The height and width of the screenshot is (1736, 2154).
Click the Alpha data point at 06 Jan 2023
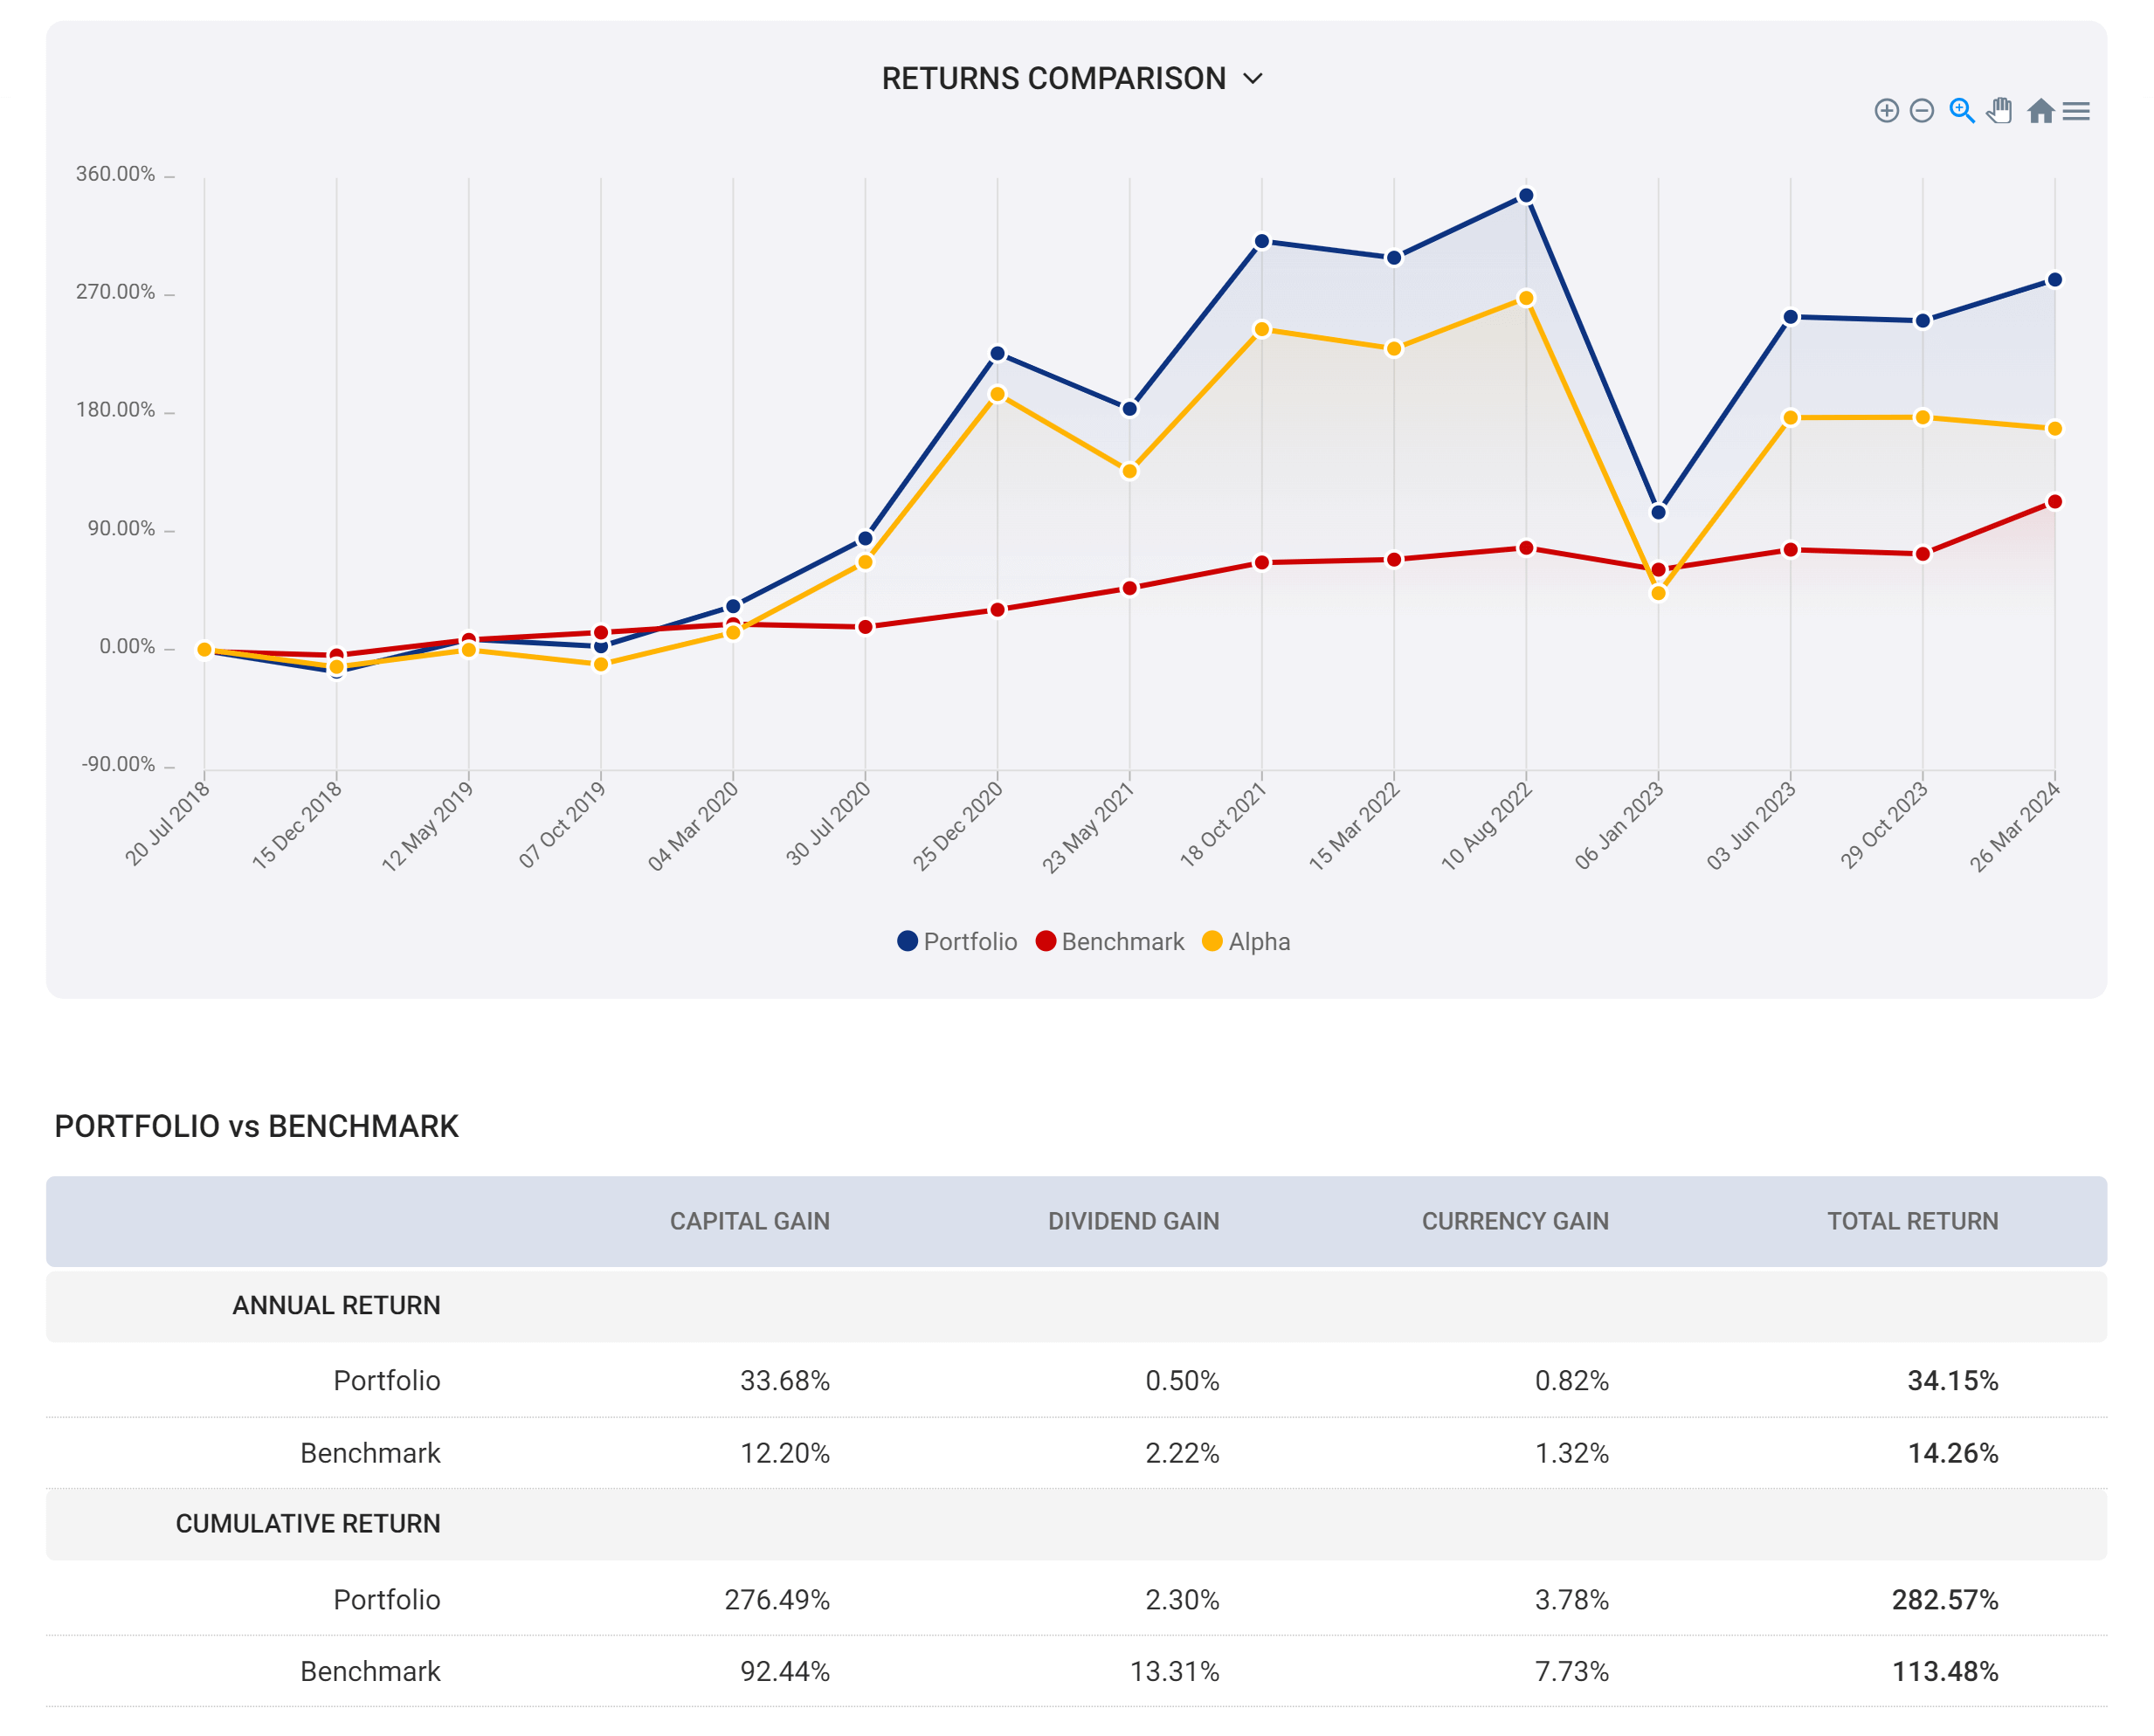point(1658,593)
